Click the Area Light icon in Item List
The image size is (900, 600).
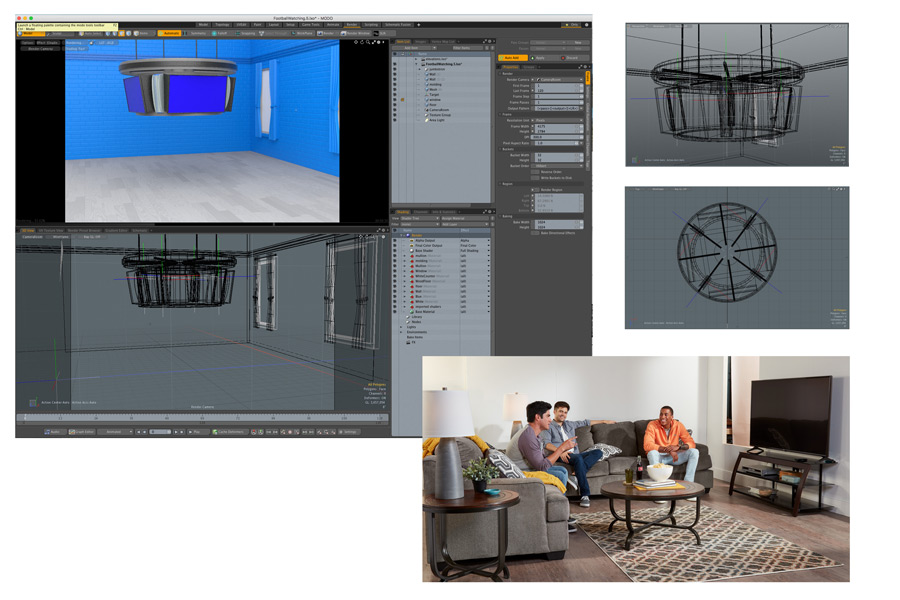(426, 120)
